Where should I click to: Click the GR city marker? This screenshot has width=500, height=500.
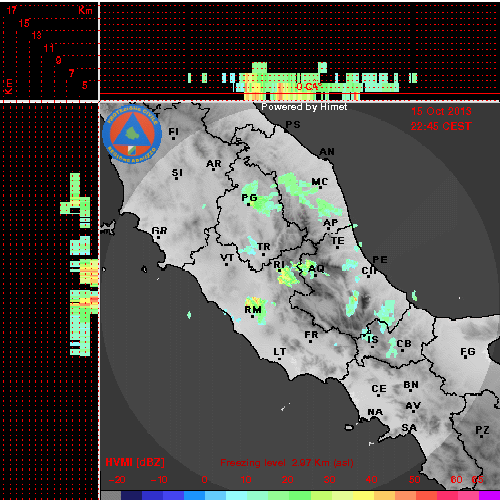pyautogui.click(x=158, y=237)
